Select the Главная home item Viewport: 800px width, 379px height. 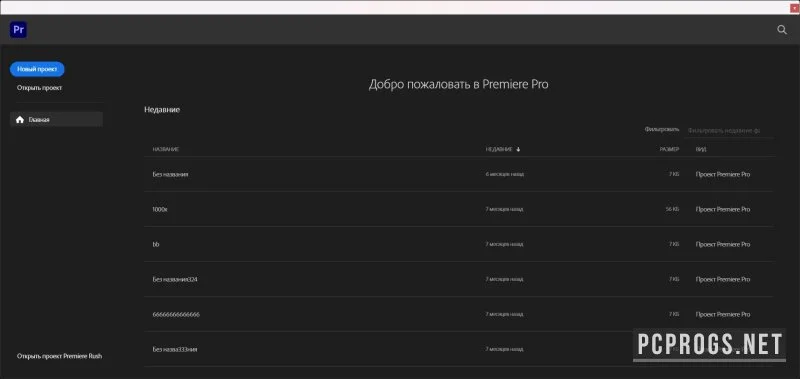point(56,119)
